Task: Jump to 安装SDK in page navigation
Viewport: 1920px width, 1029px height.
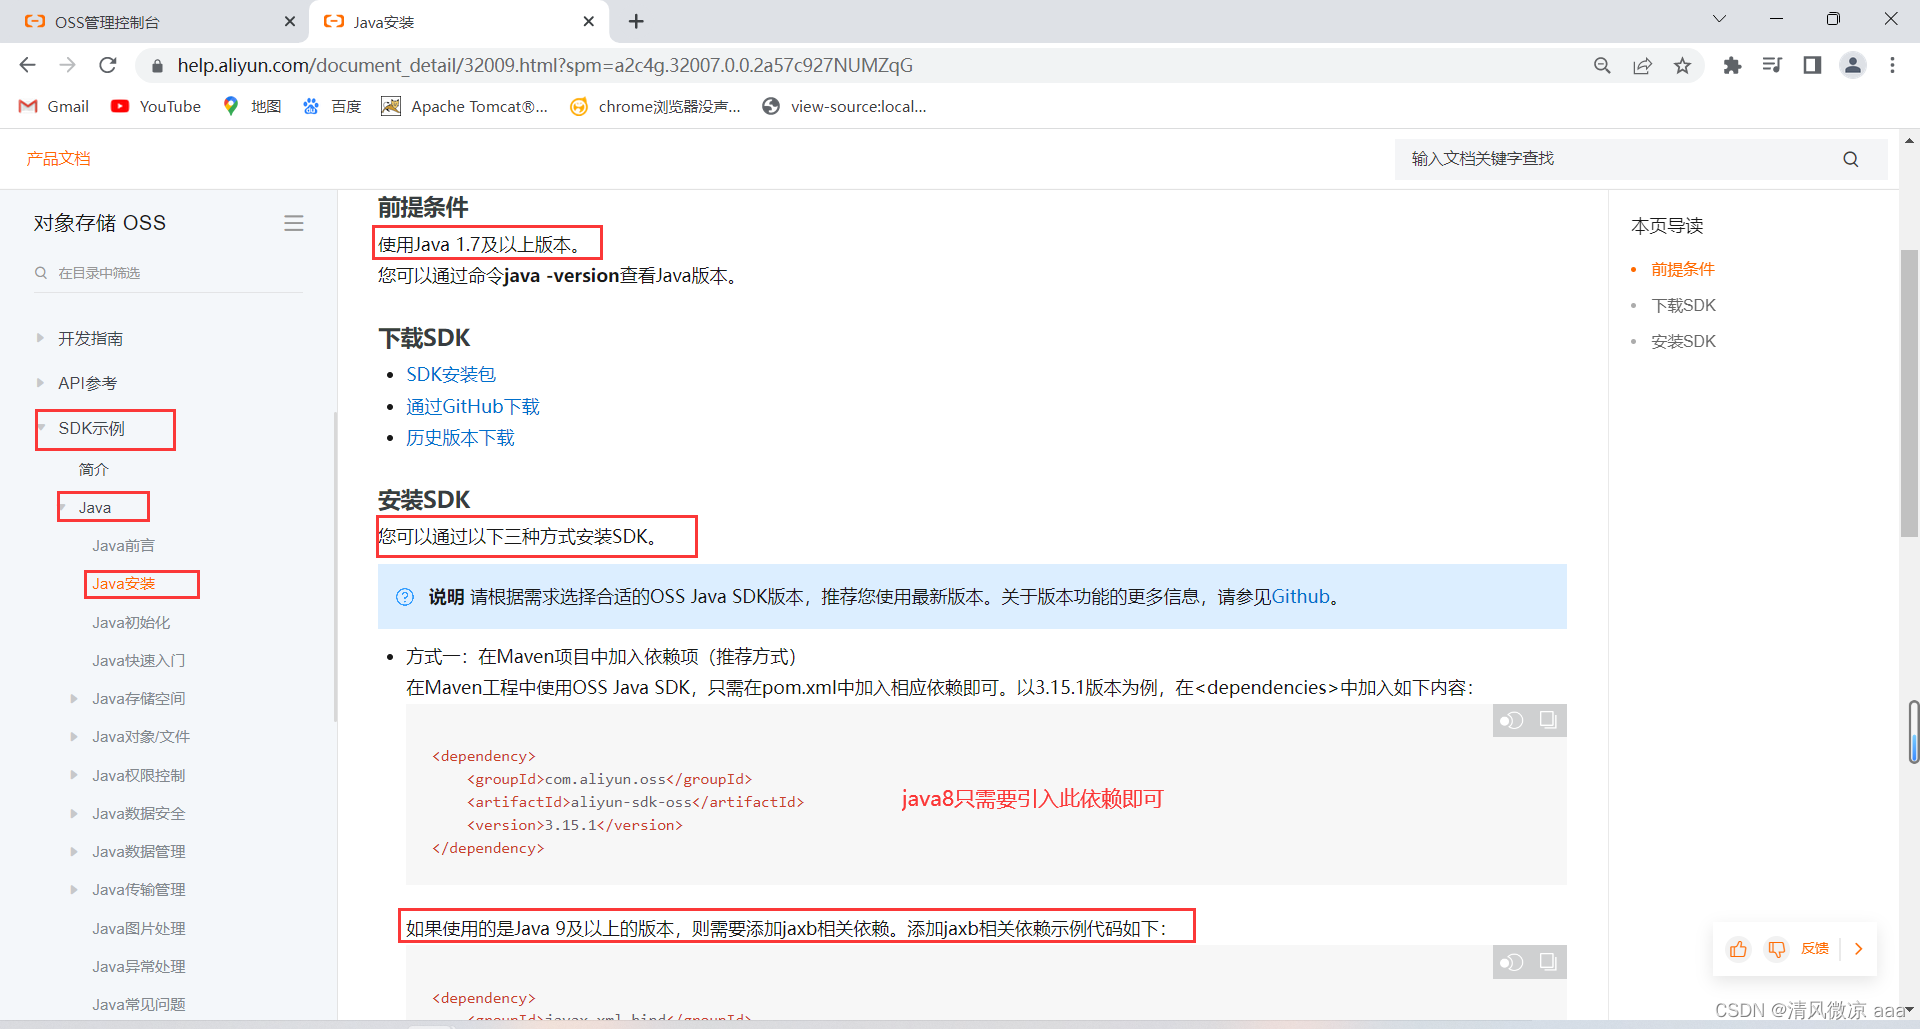Action: 1683,342
